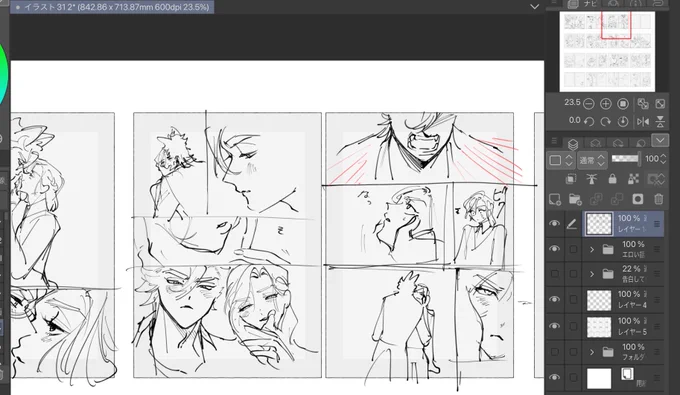Expand the 告白して folder
This screenshot has height=395, width=680.
click(x=592, y=274)
